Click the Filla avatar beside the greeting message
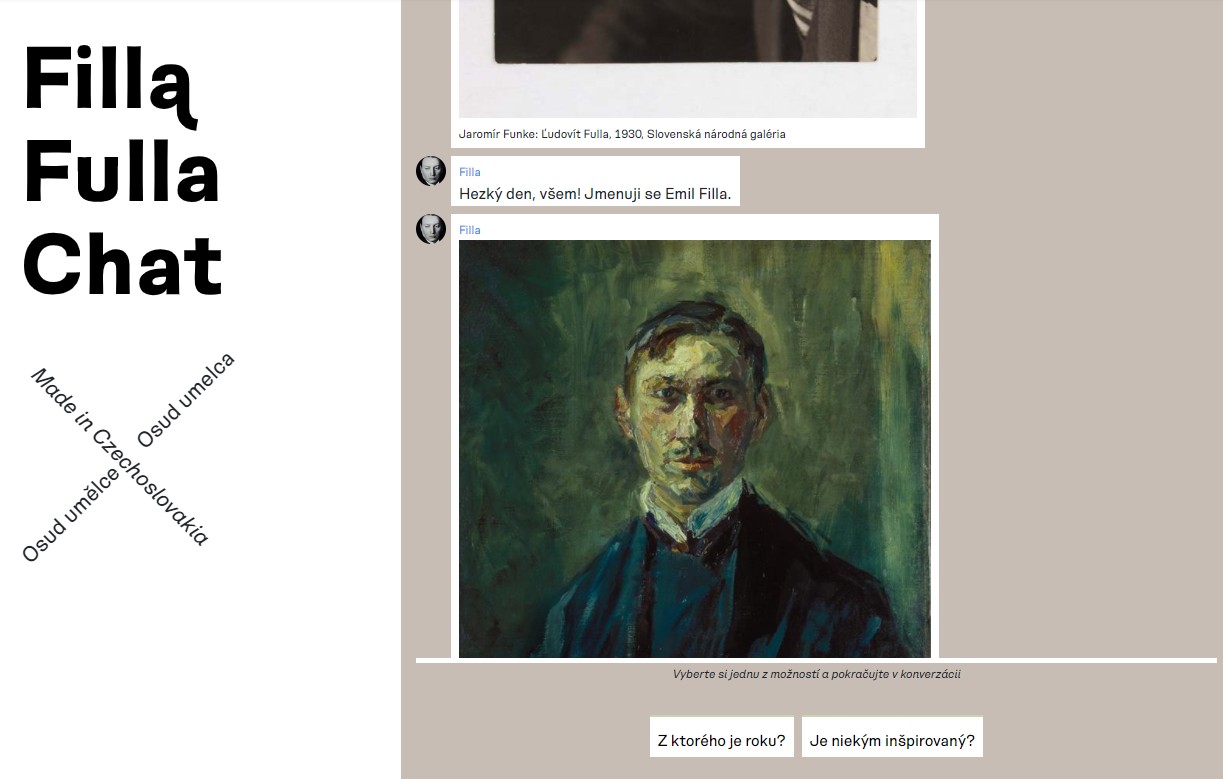The image size is (1223, 779). tap(431, 171)
